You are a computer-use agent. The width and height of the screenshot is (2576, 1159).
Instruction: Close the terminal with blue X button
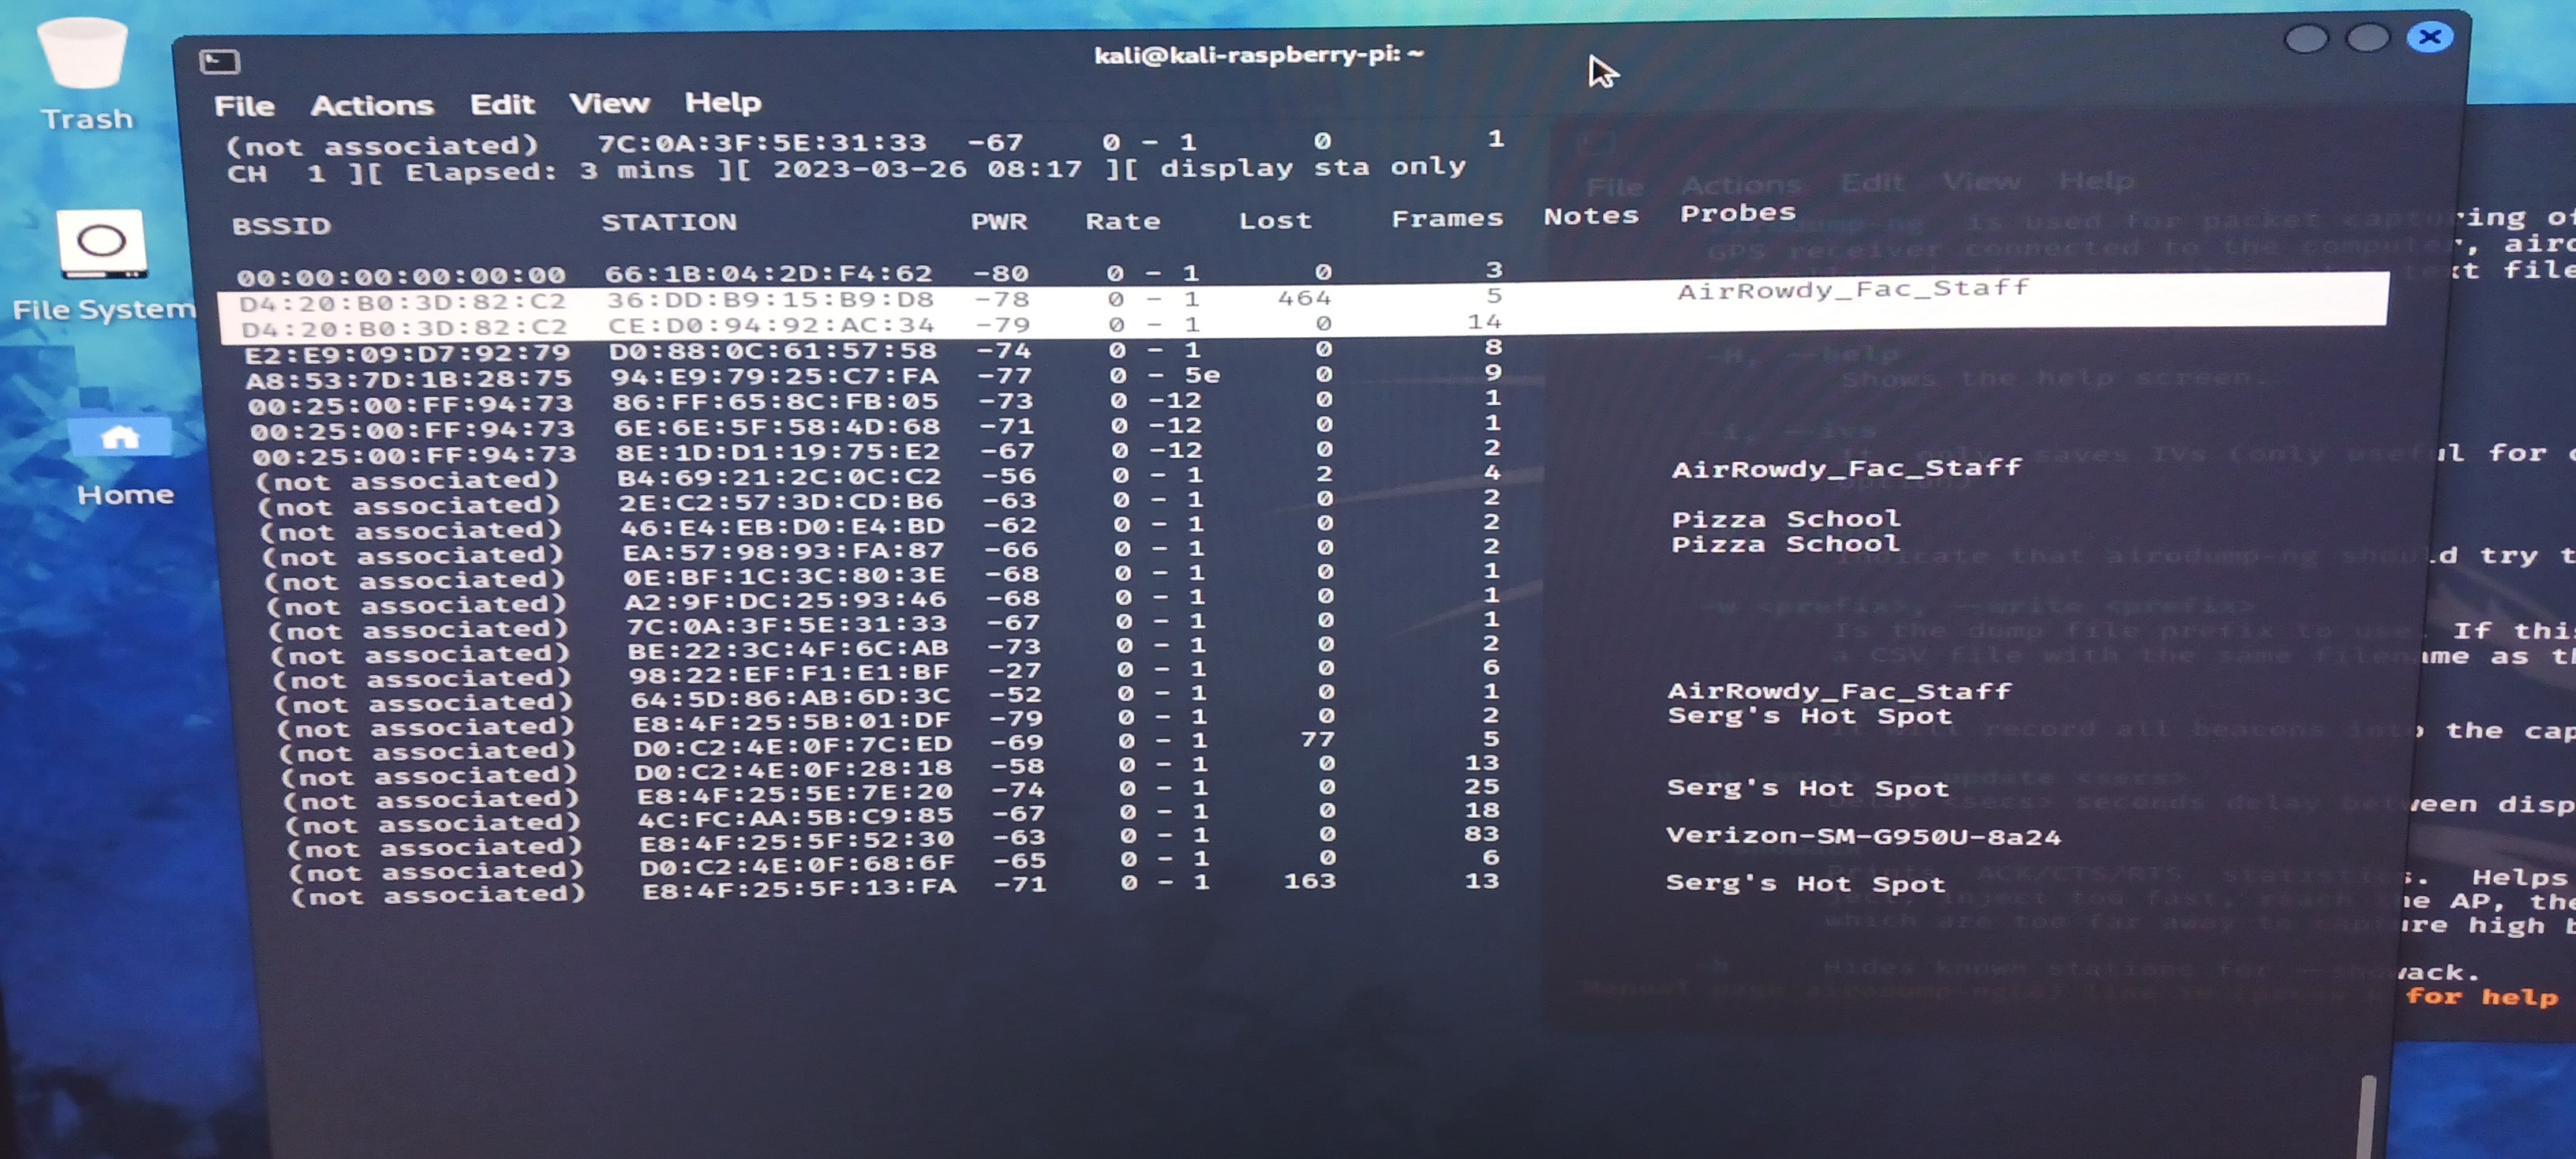[x=2430, y=38]
